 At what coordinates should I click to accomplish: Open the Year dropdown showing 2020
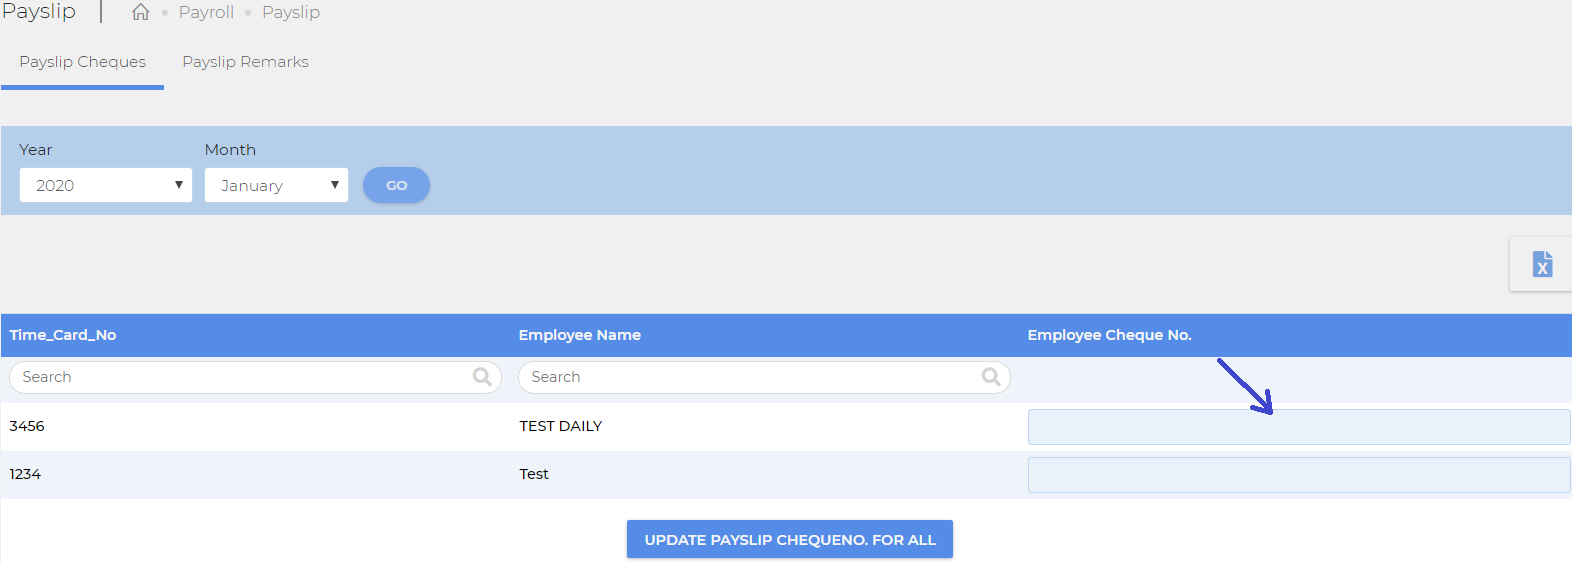point(106,185)
